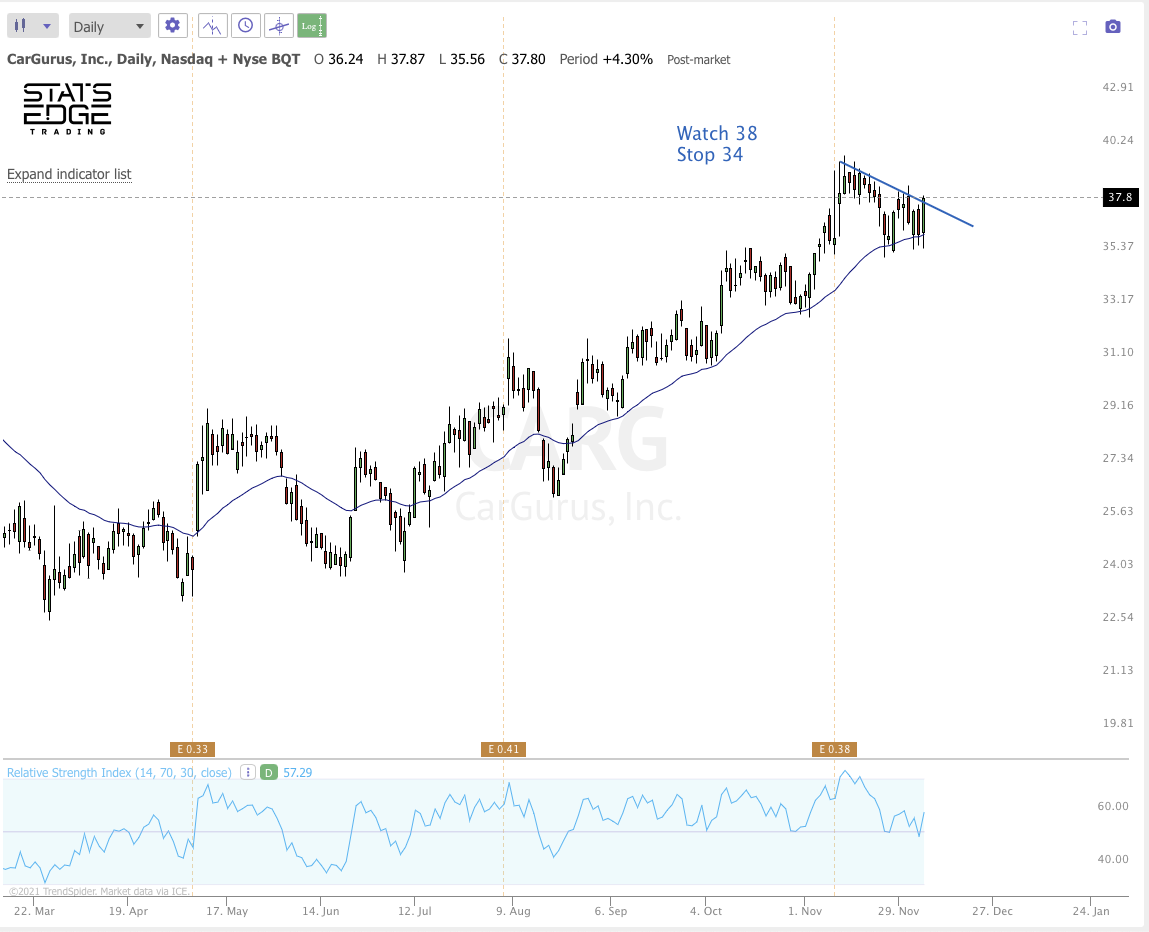Select the trendline analysis icon
The height and width of the screenshot is (932, 1149).
(x=212, y=25)
